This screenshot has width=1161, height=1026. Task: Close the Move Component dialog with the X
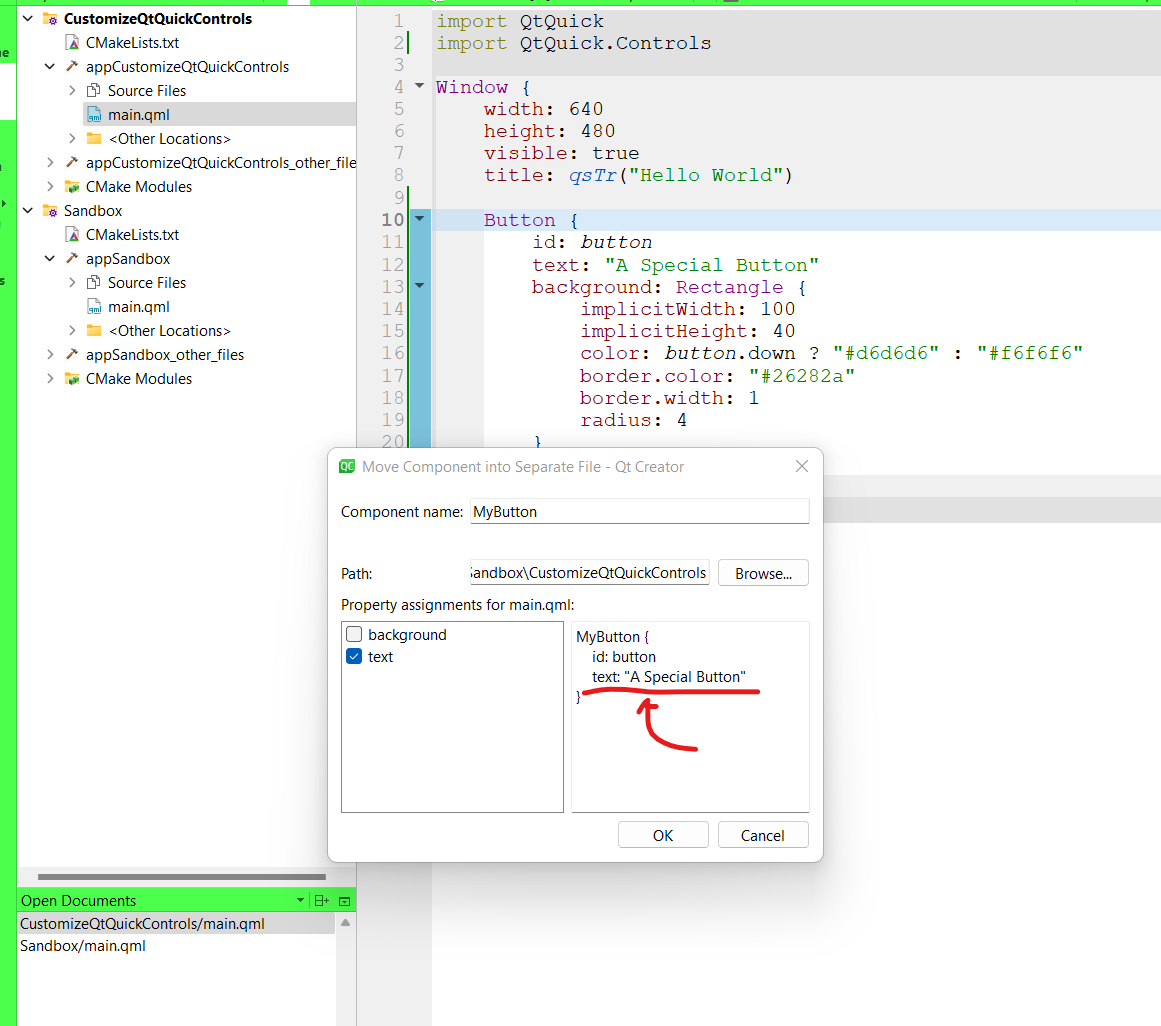801,466
